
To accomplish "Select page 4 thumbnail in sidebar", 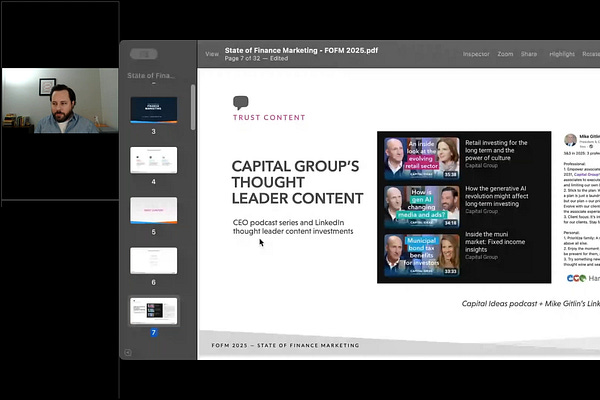I will tap(153, 160).
